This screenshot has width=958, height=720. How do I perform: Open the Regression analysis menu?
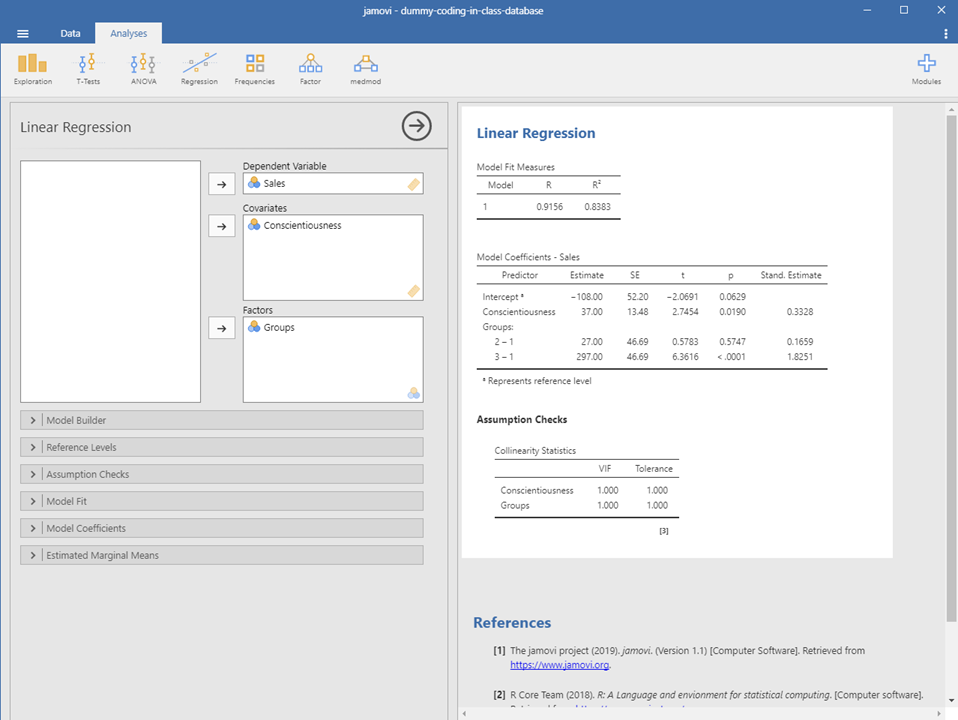[199, 68]
